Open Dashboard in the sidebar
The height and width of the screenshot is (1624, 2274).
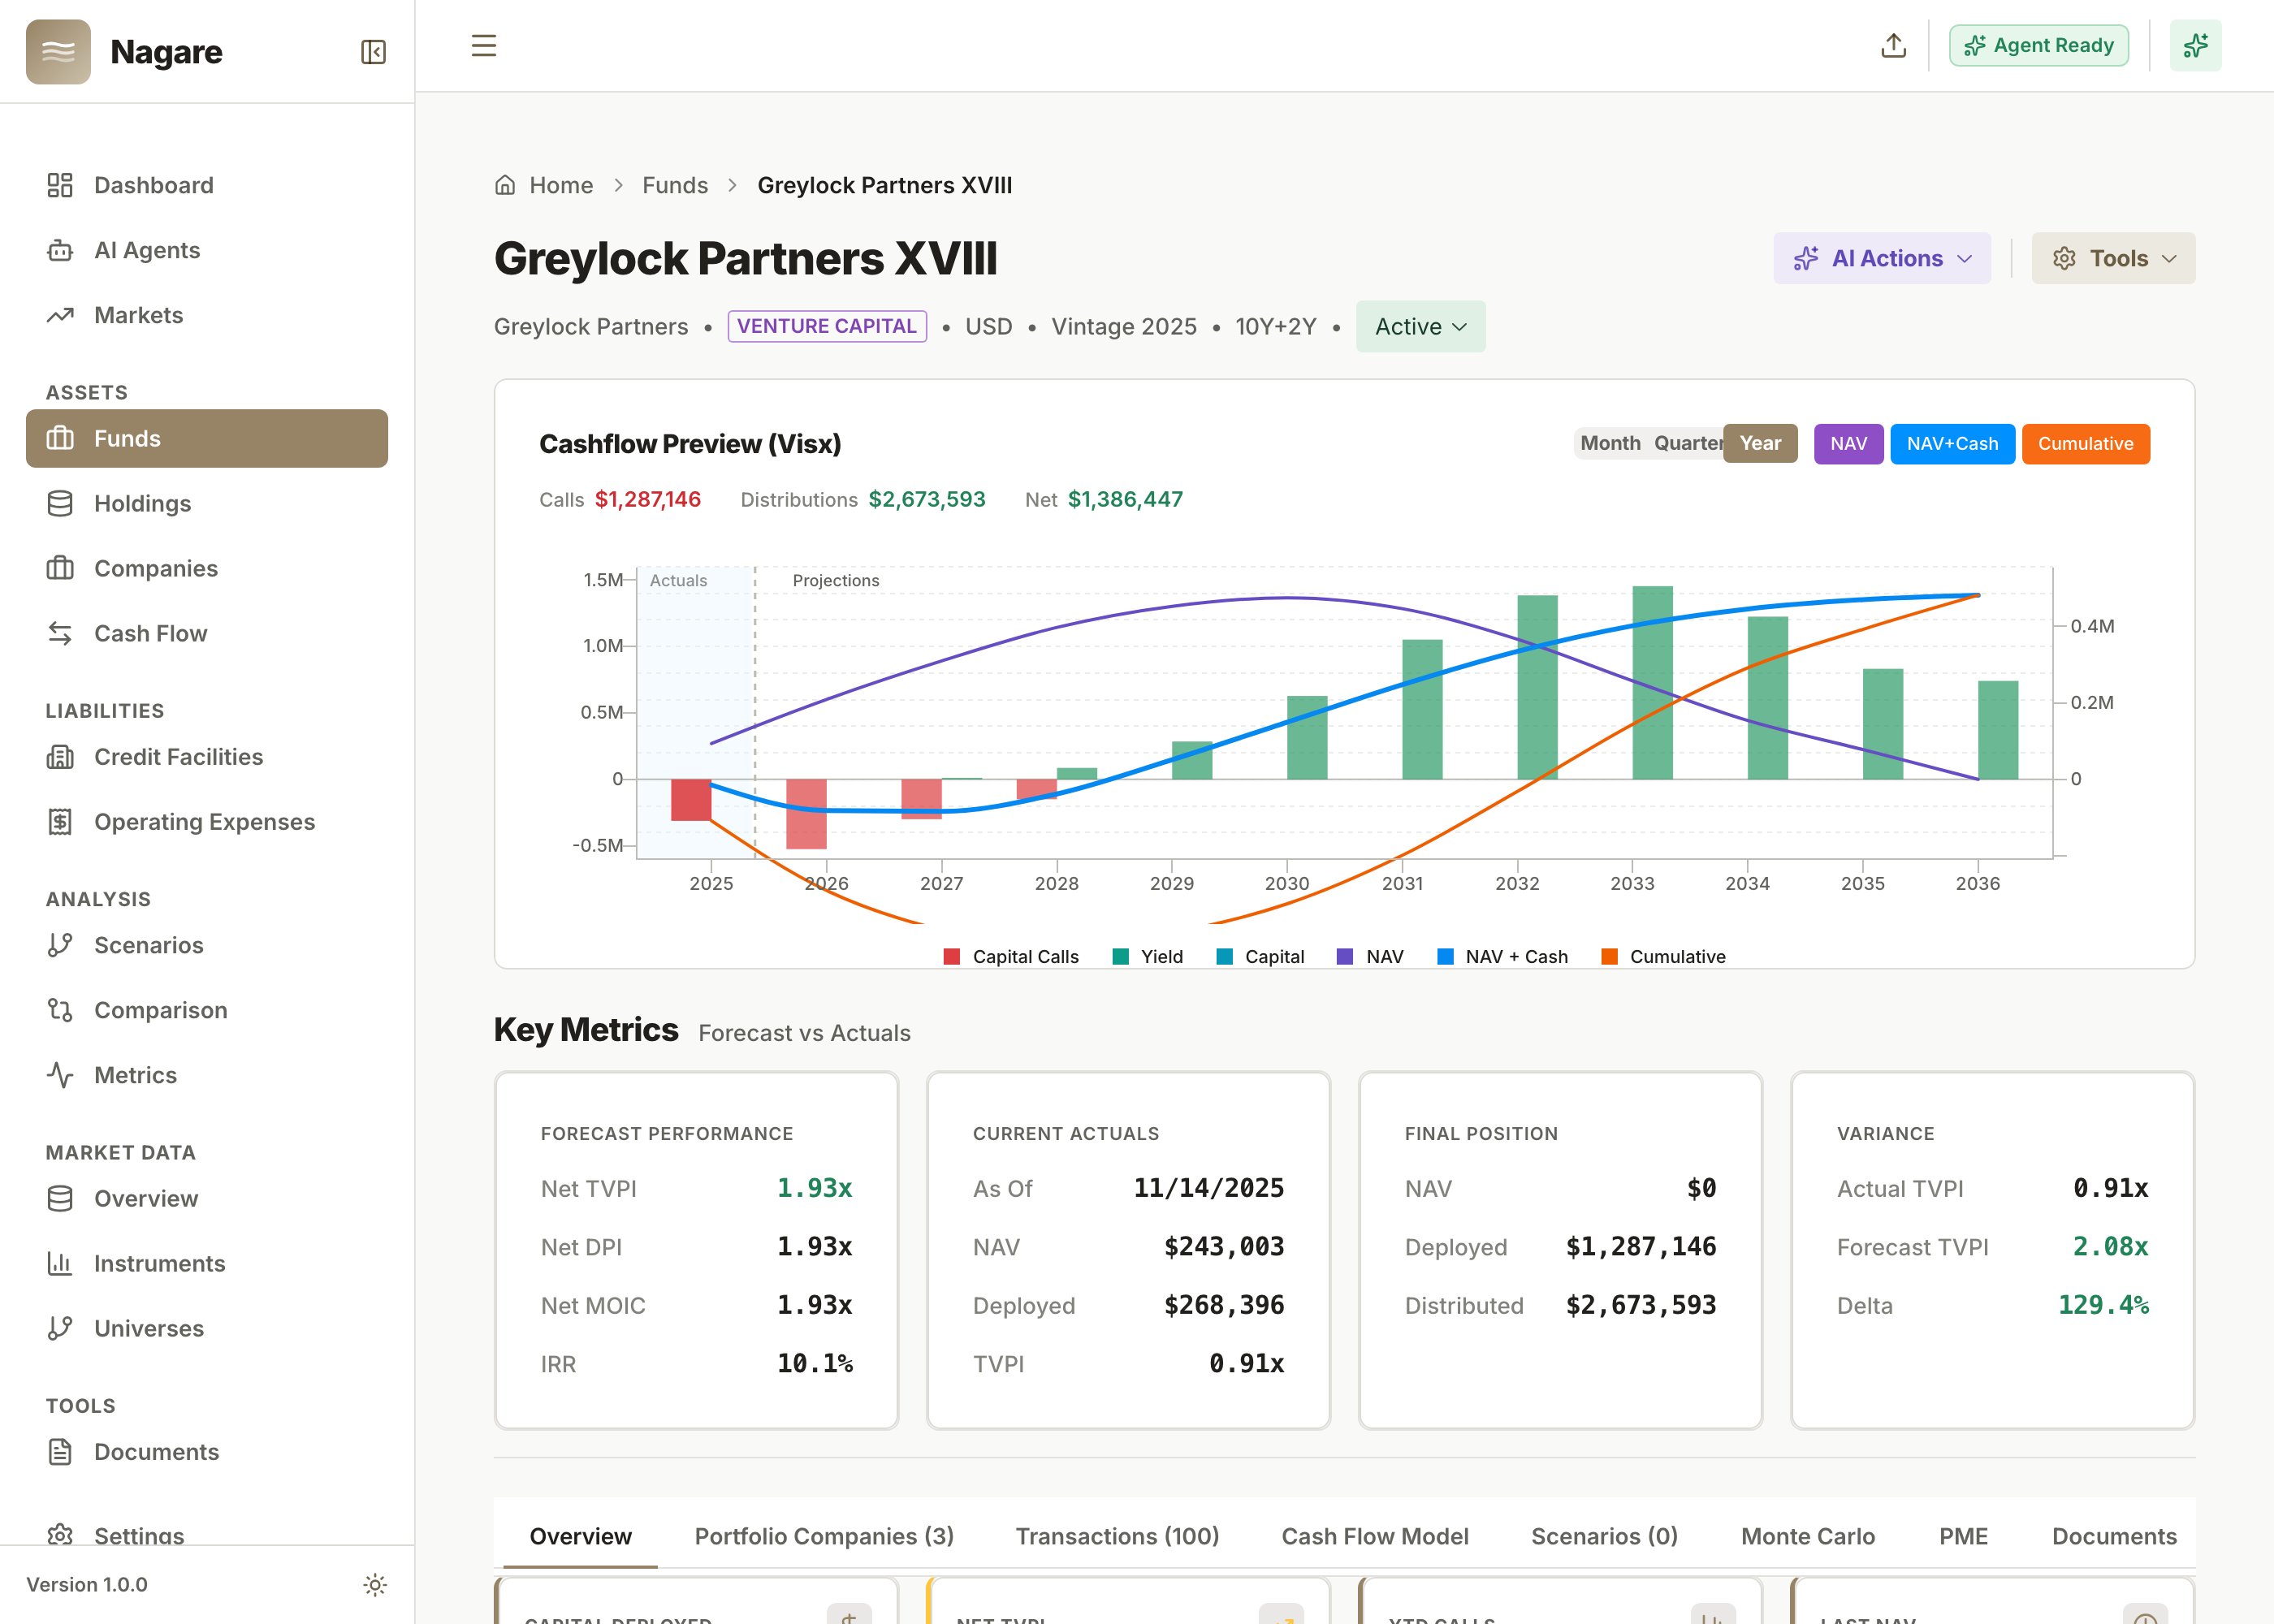[207, 185]
